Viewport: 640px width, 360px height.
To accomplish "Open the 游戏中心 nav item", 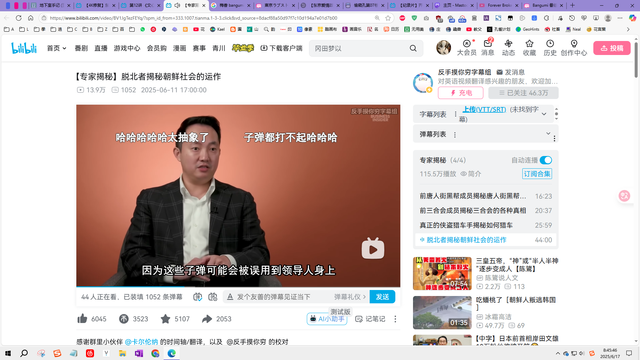I will point(127,48).
